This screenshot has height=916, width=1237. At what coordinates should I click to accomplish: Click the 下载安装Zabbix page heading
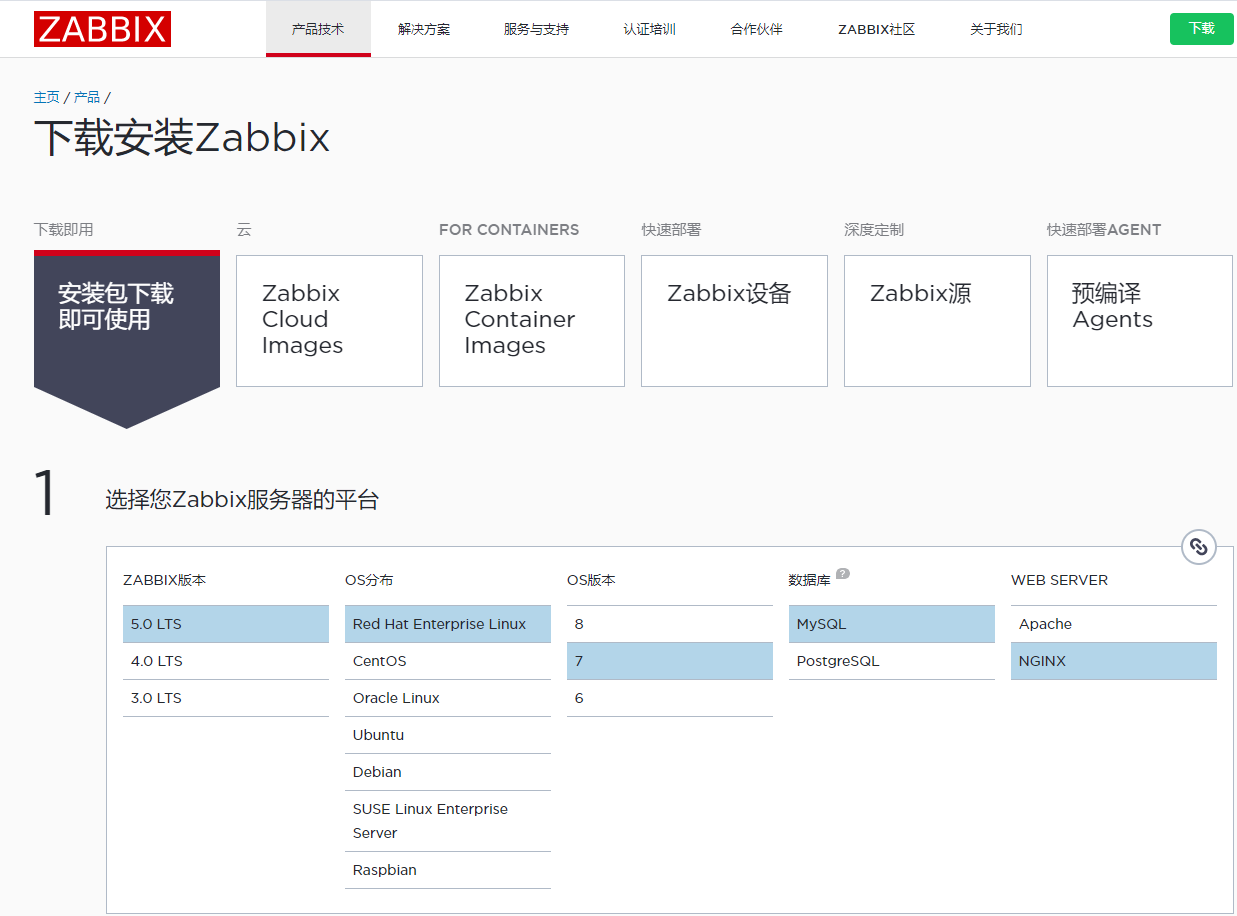click(182, 138)
